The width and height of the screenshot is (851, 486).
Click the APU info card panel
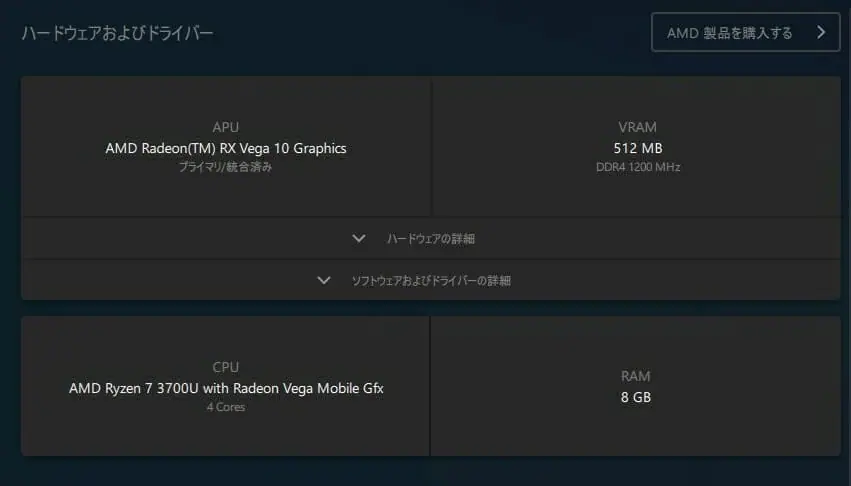[x=226, y=147]
